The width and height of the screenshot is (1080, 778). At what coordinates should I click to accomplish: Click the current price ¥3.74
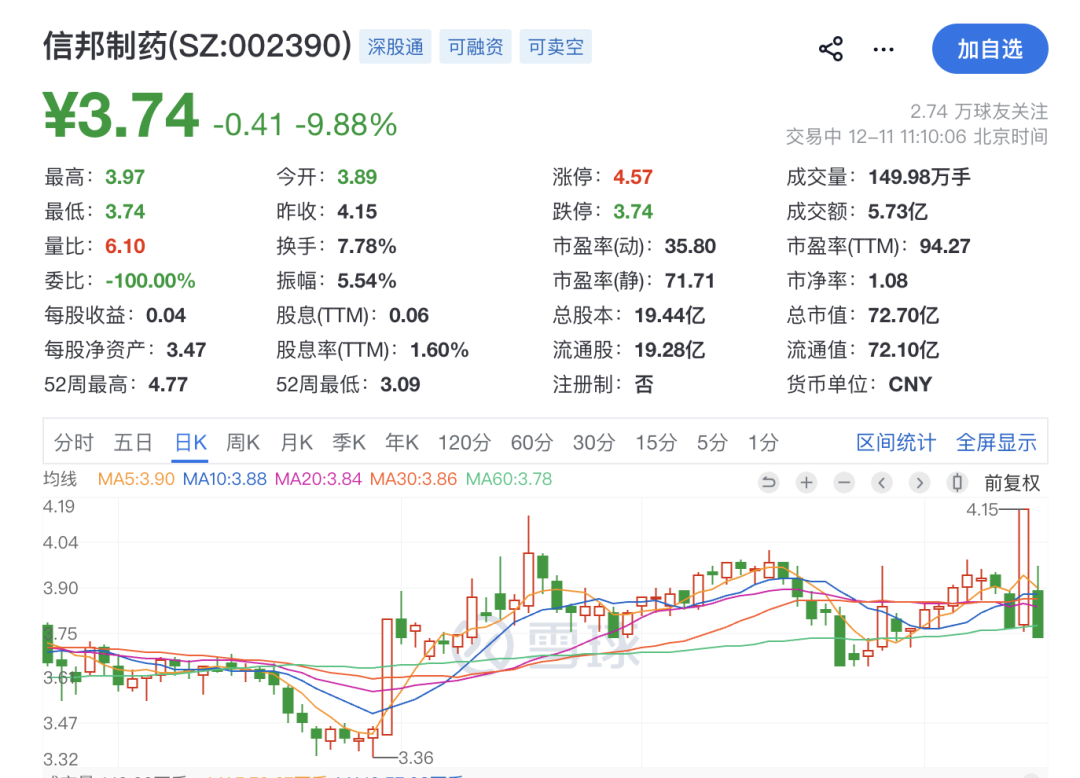(x=121, y=115)
